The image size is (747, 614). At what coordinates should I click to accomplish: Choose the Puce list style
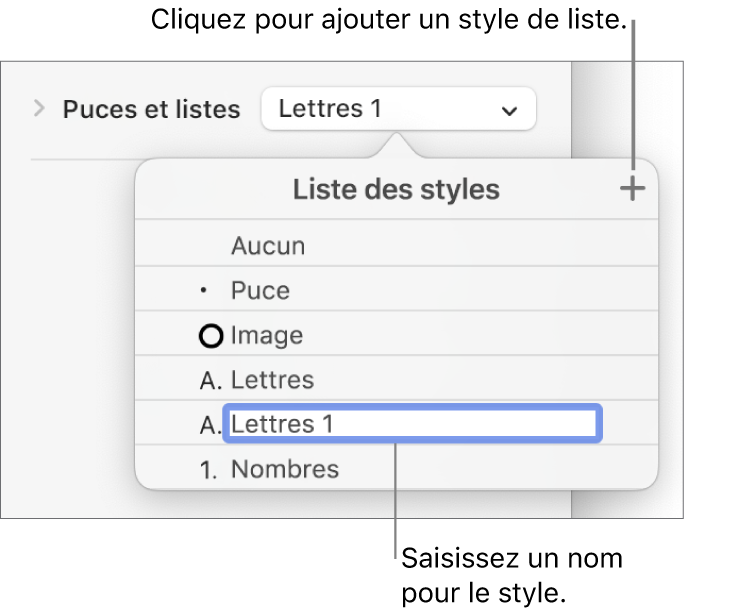pos(260,291)
